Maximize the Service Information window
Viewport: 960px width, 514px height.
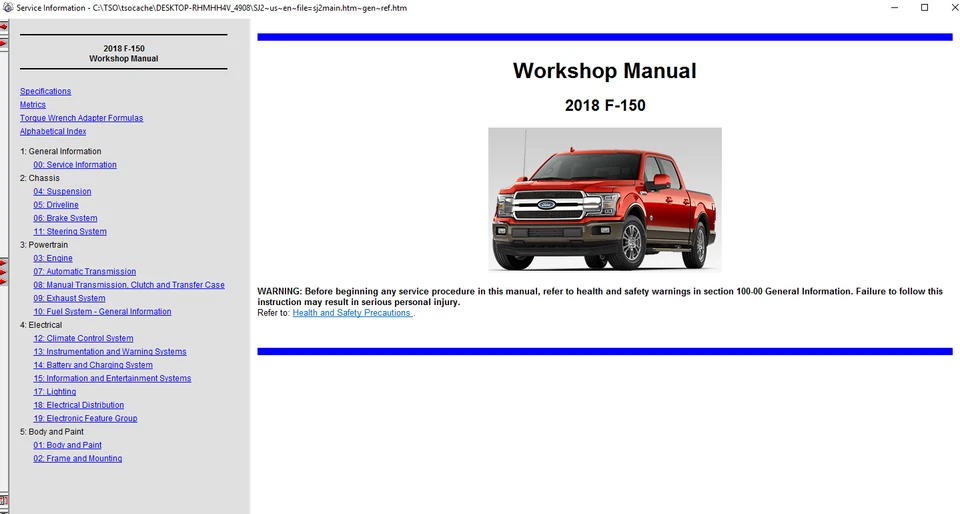924,8
